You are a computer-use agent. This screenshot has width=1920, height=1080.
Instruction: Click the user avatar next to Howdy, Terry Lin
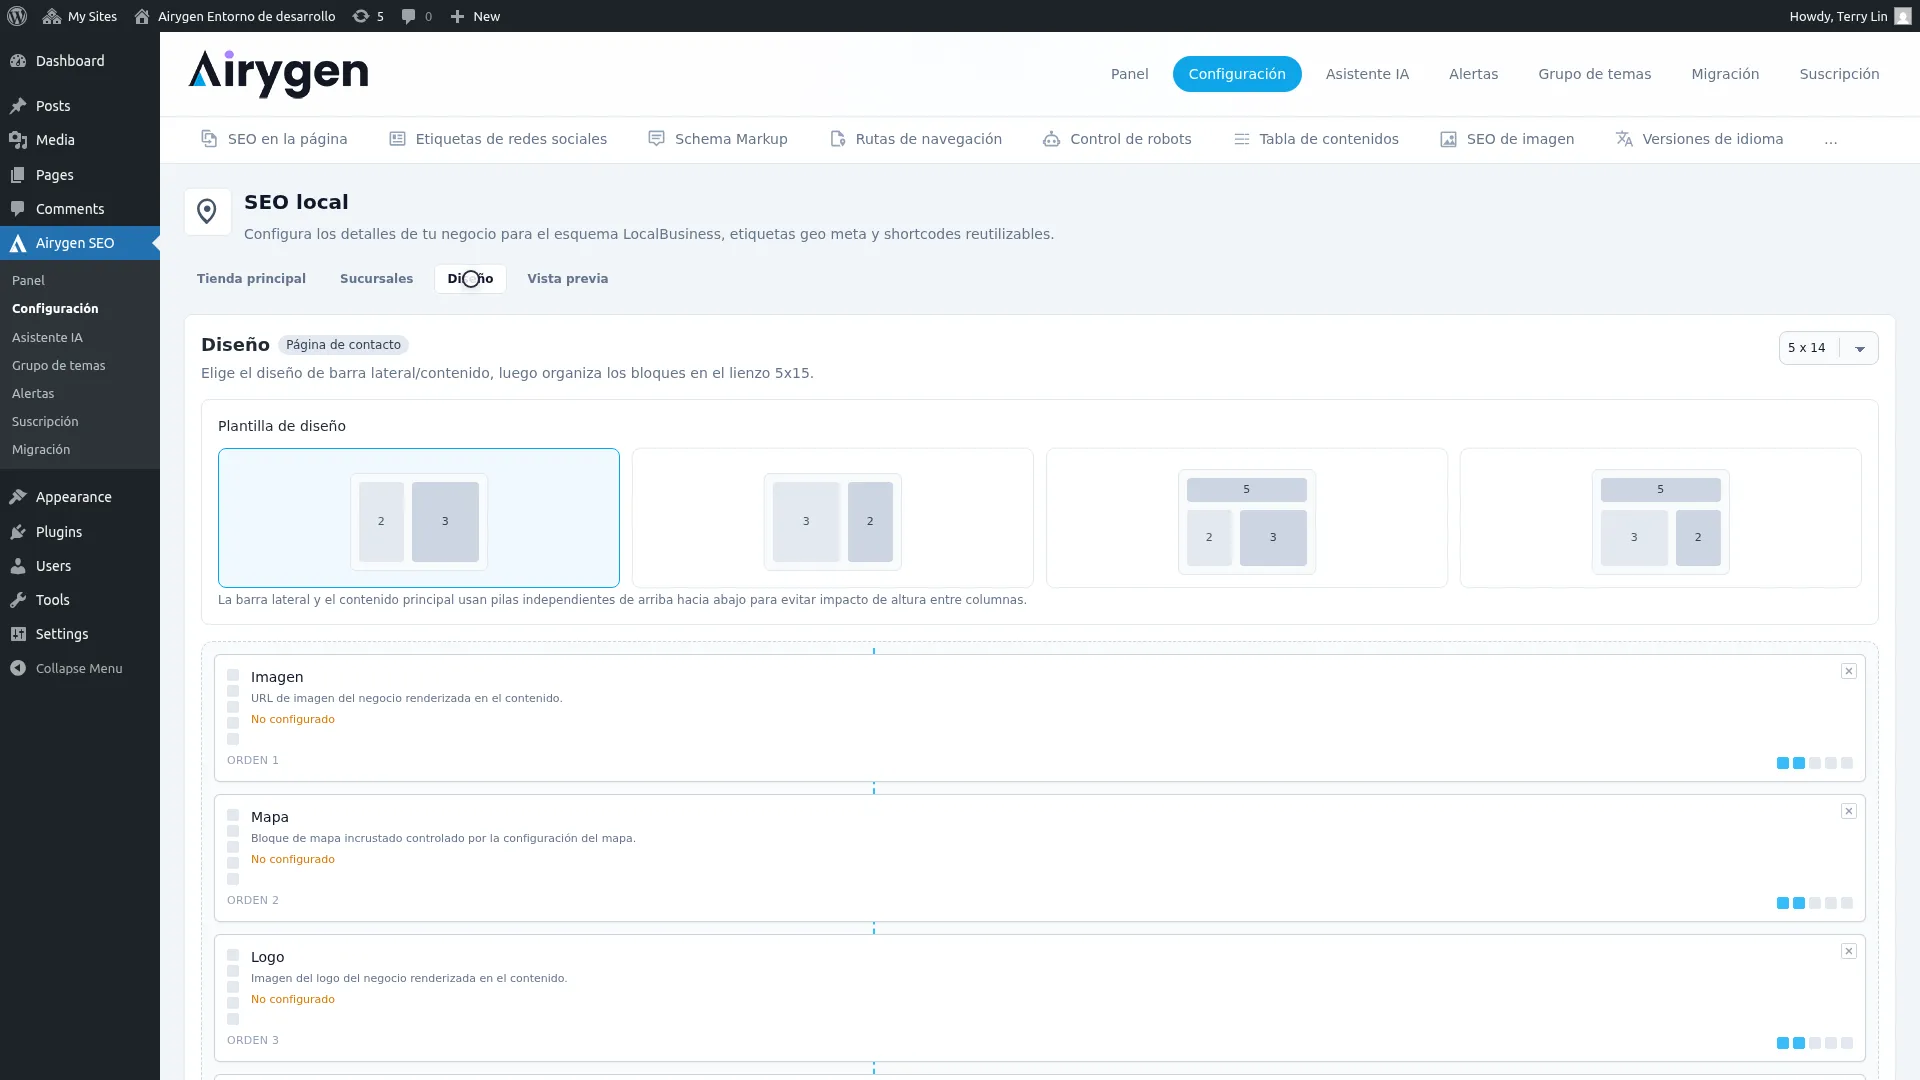click(x=1902, y=16)
